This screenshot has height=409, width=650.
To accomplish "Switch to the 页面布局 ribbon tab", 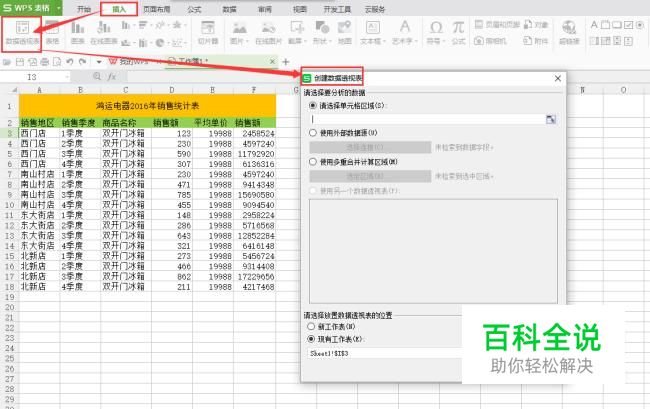I will [156, 9].
